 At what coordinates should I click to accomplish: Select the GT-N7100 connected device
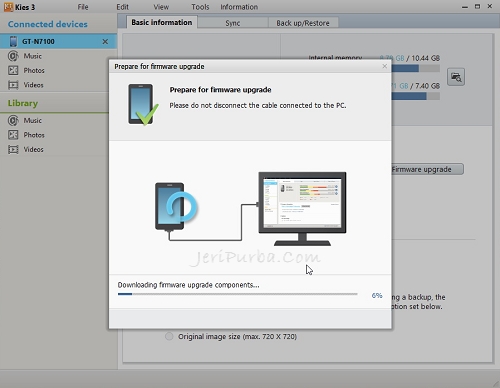(x=58, y=41)
